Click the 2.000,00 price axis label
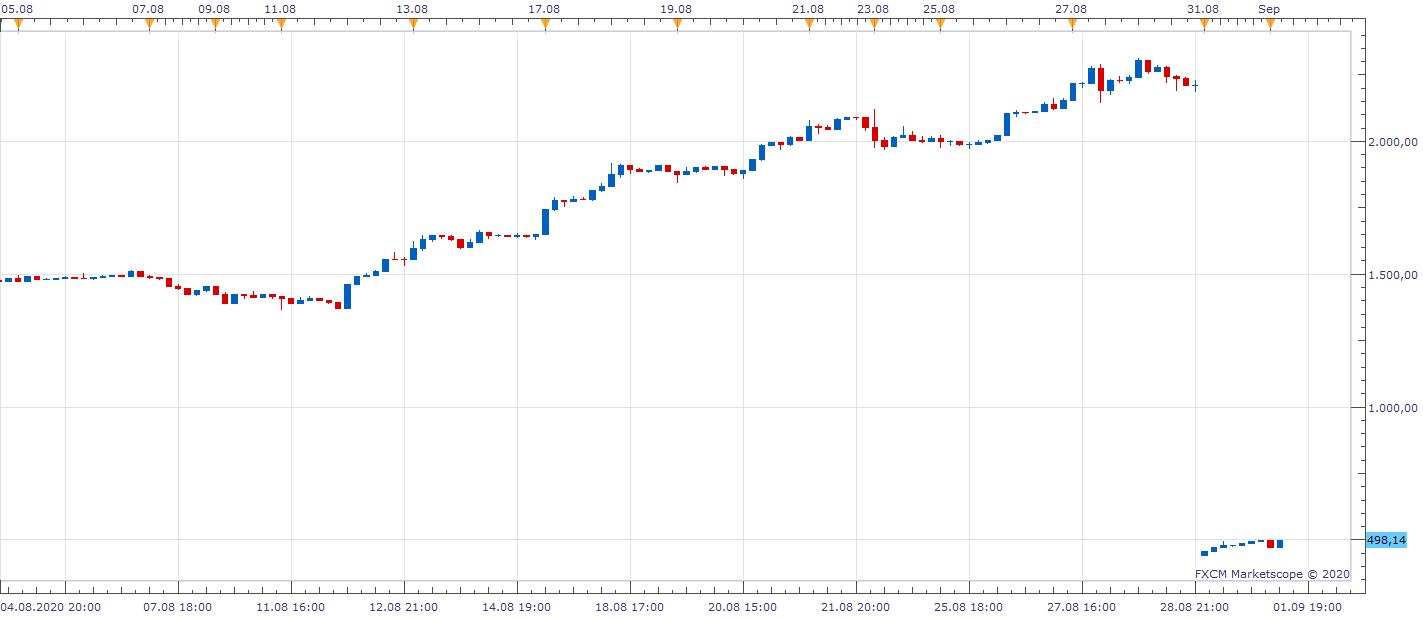Screen dimensions: 1423x619 [1392, 142]
